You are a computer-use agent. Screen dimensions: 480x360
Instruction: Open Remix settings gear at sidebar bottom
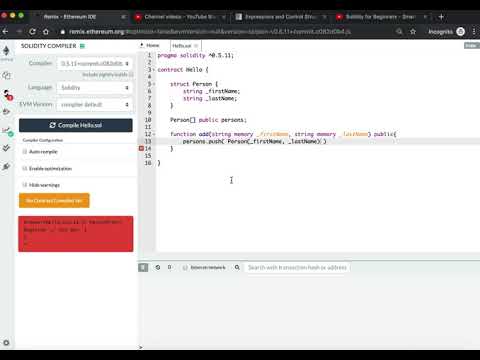[6, 342]
